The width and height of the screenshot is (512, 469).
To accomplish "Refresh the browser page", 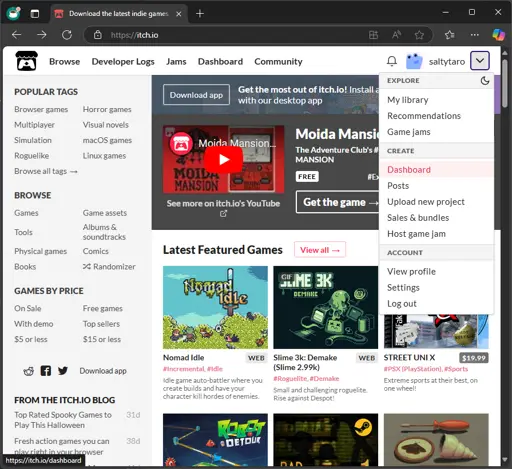I will 67,35.
